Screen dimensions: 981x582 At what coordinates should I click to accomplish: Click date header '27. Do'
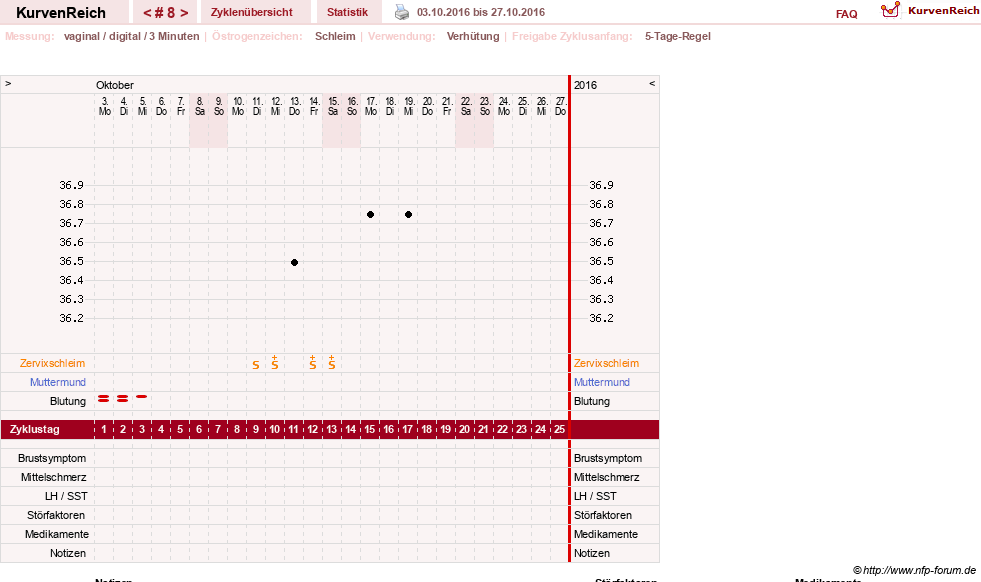(x=561, y=106)
